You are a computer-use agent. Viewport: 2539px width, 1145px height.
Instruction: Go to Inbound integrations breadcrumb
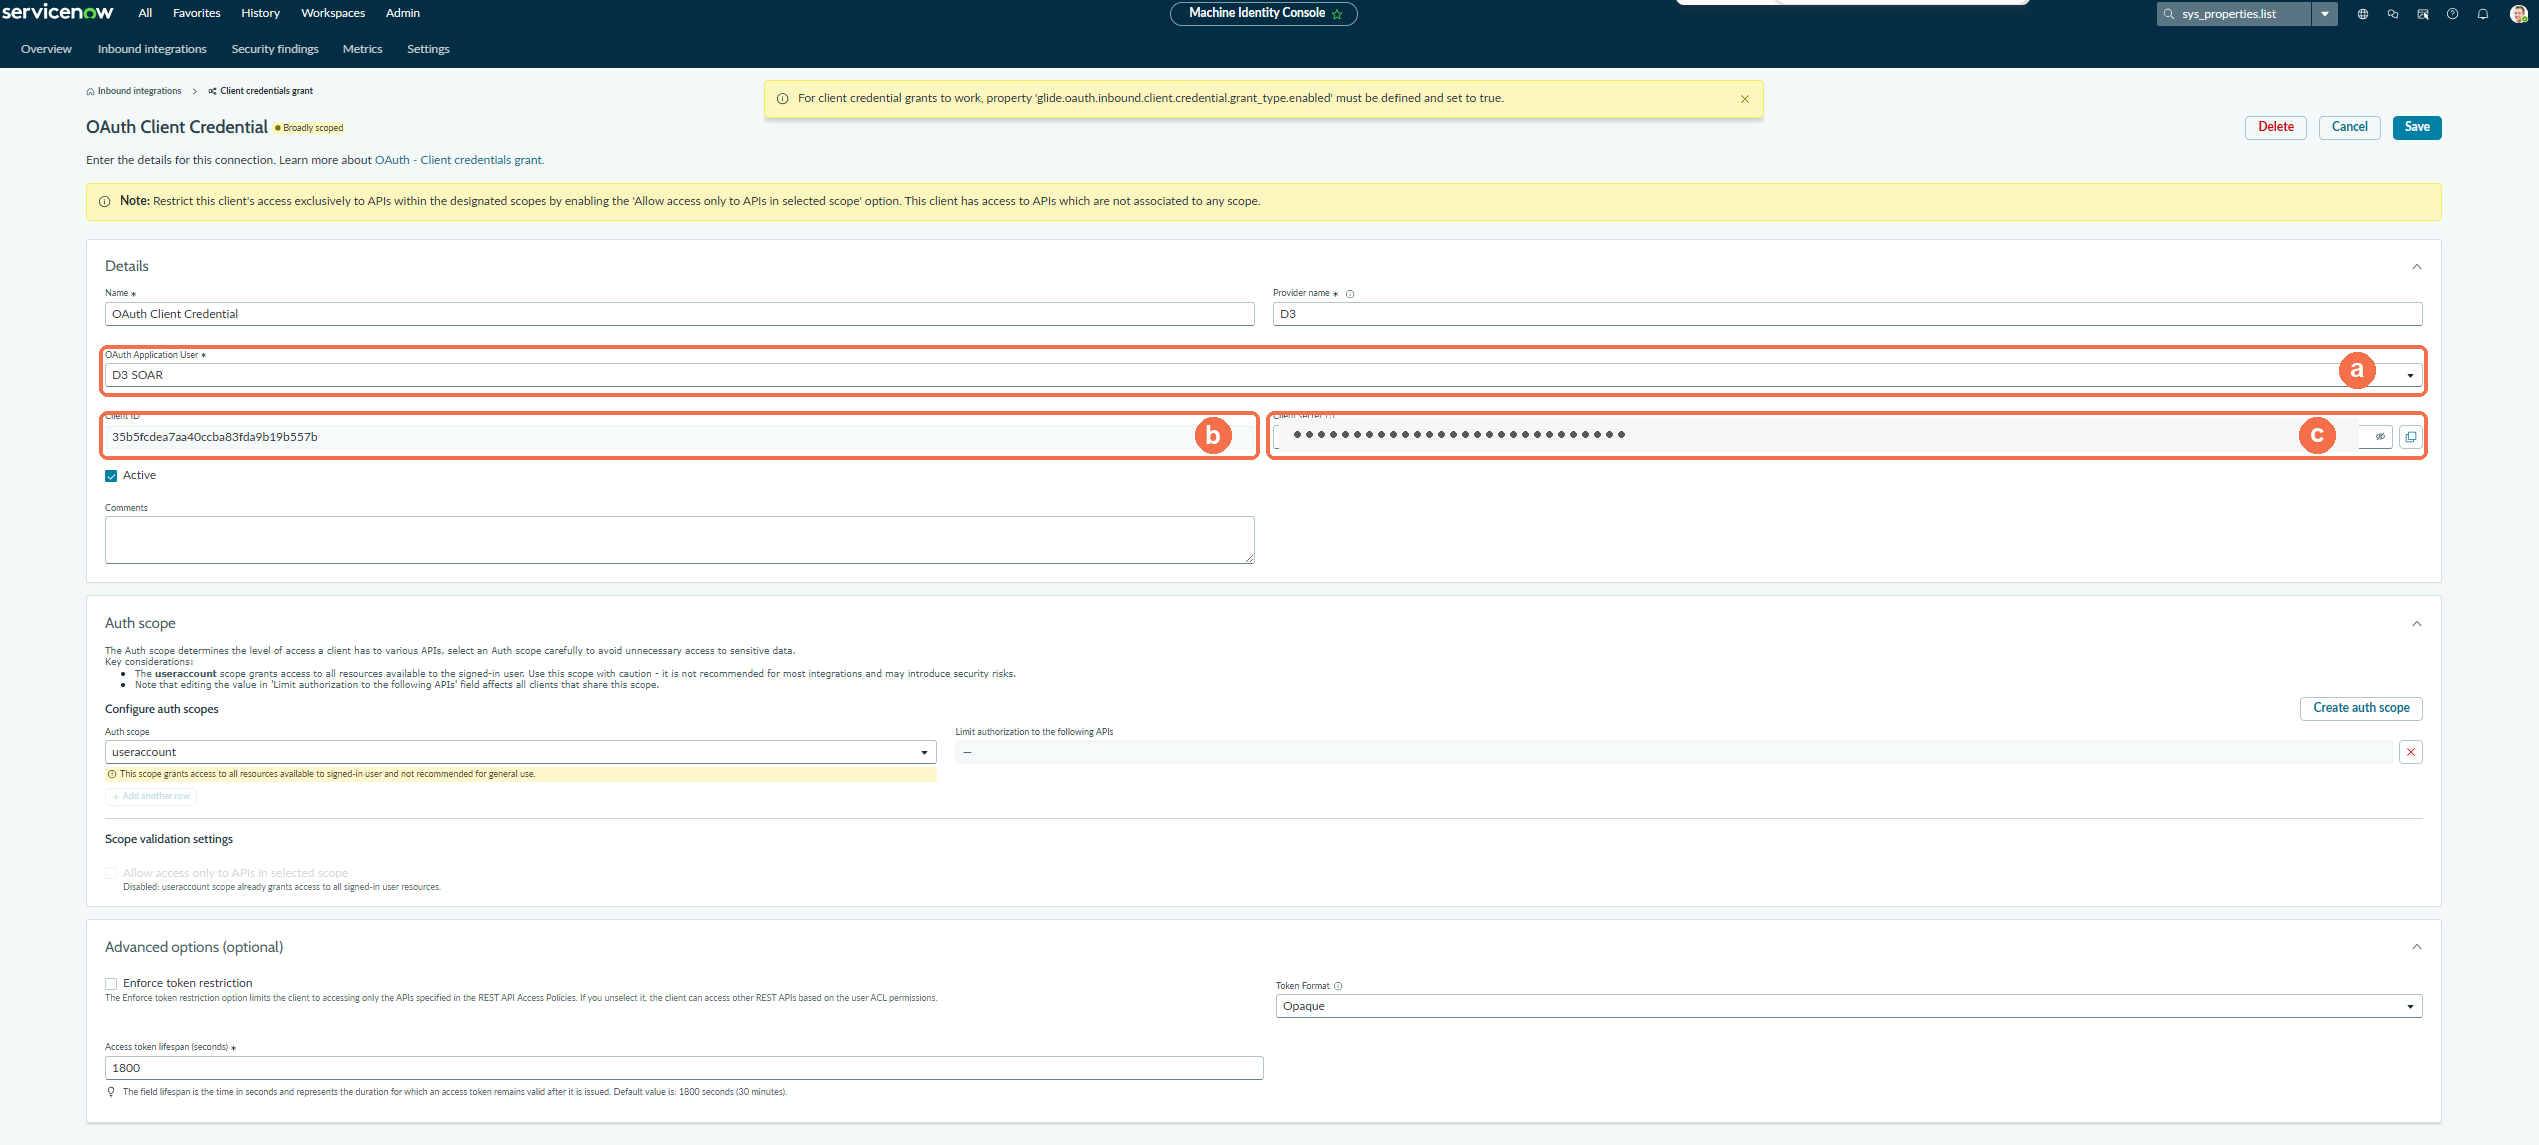click(139, 91)
